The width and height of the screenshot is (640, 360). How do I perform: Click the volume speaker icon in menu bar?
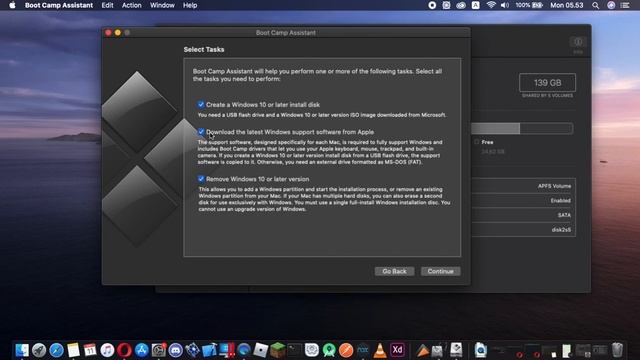click(x=505, y=5)
